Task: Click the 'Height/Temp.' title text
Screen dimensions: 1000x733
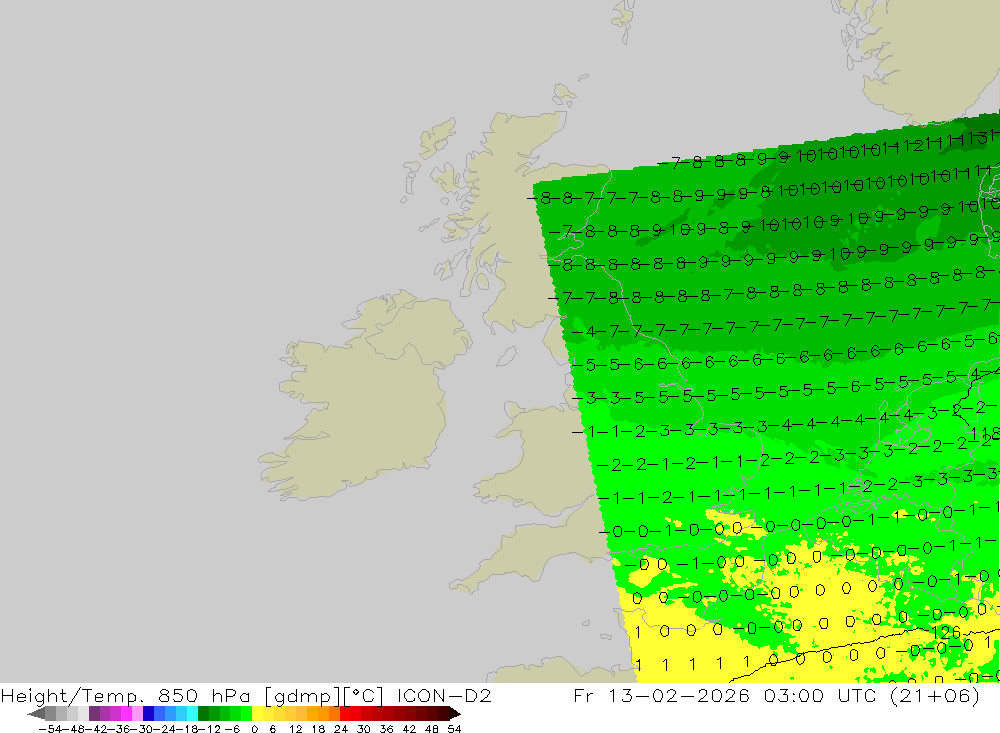Action: pos(74,695)
